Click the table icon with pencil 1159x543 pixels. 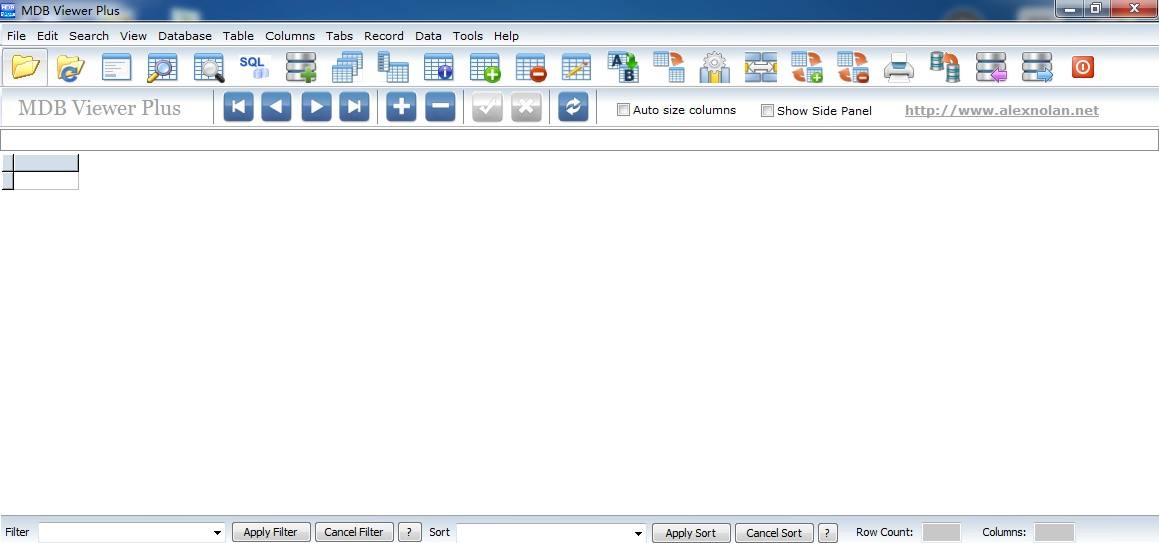tap(577, 67)
